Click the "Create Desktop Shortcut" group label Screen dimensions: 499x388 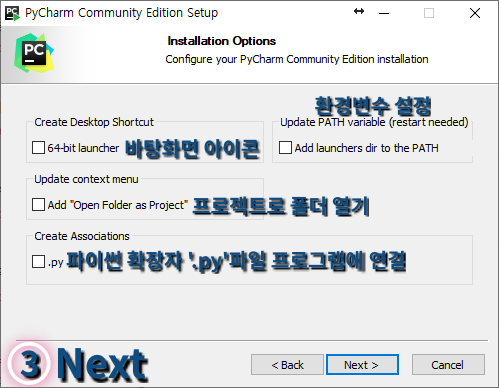point(94,122)
